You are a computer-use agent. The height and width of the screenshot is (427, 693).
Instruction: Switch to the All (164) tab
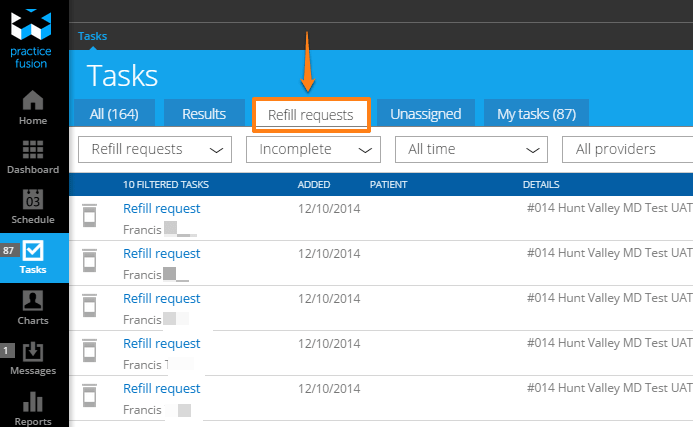tap(114, 114)
